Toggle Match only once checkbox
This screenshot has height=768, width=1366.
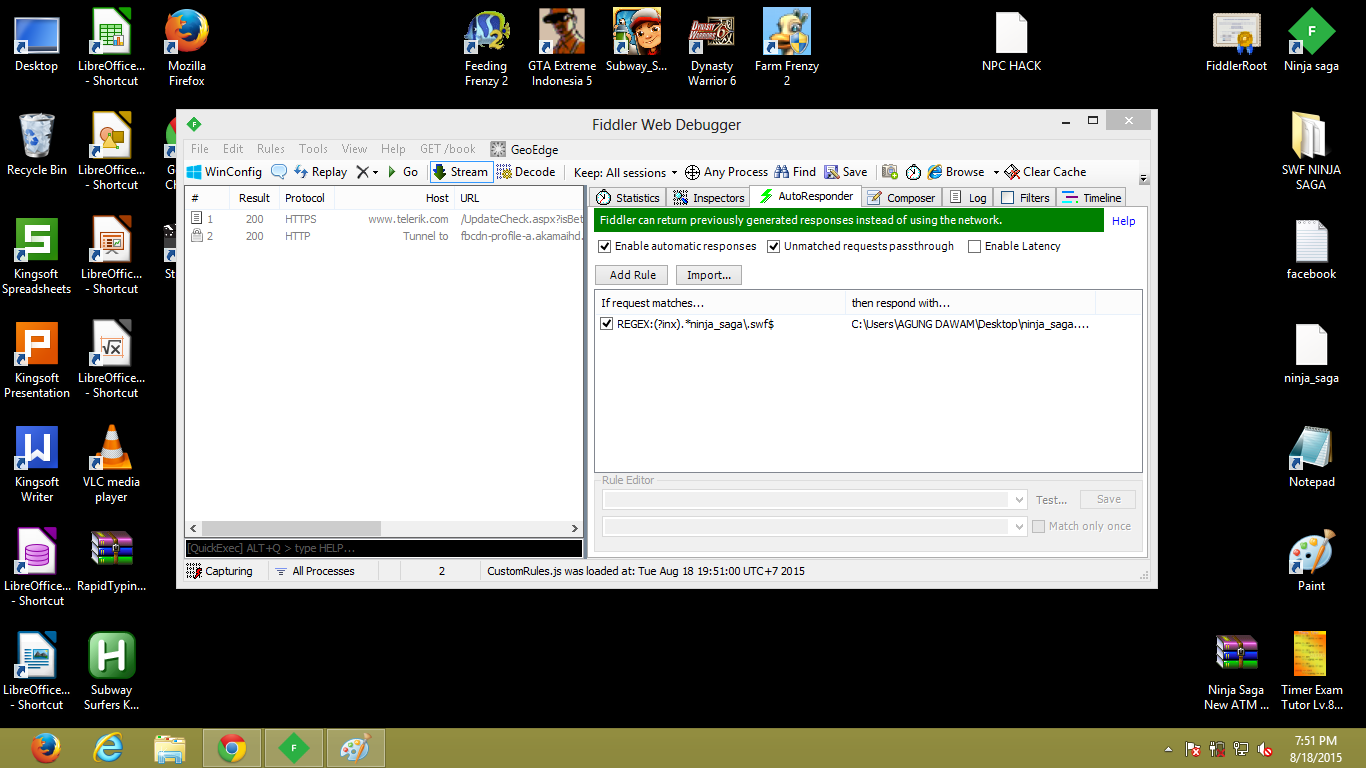point(1038,526)
